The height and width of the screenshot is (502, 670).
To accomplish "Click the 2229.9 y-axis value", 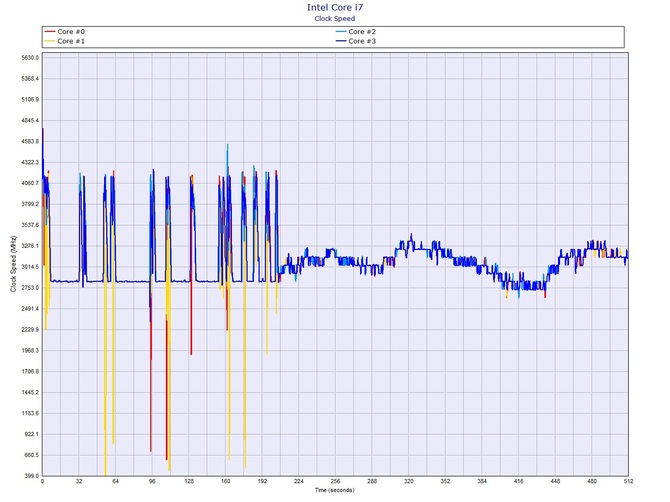I will tap(30, 330).
